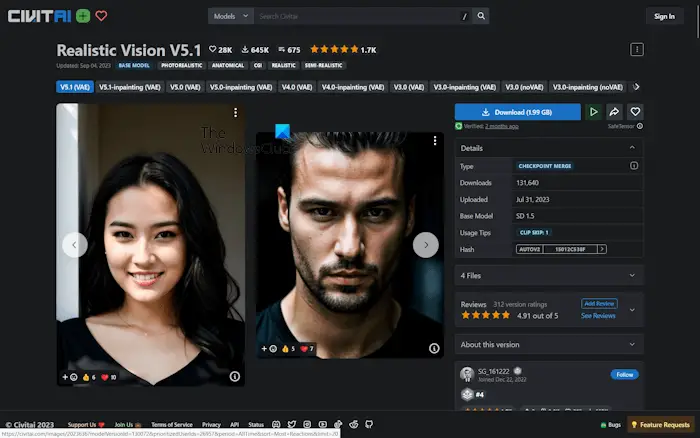Follow the creator SG_161222
The image size is (700, 438).
click(624, 374)
